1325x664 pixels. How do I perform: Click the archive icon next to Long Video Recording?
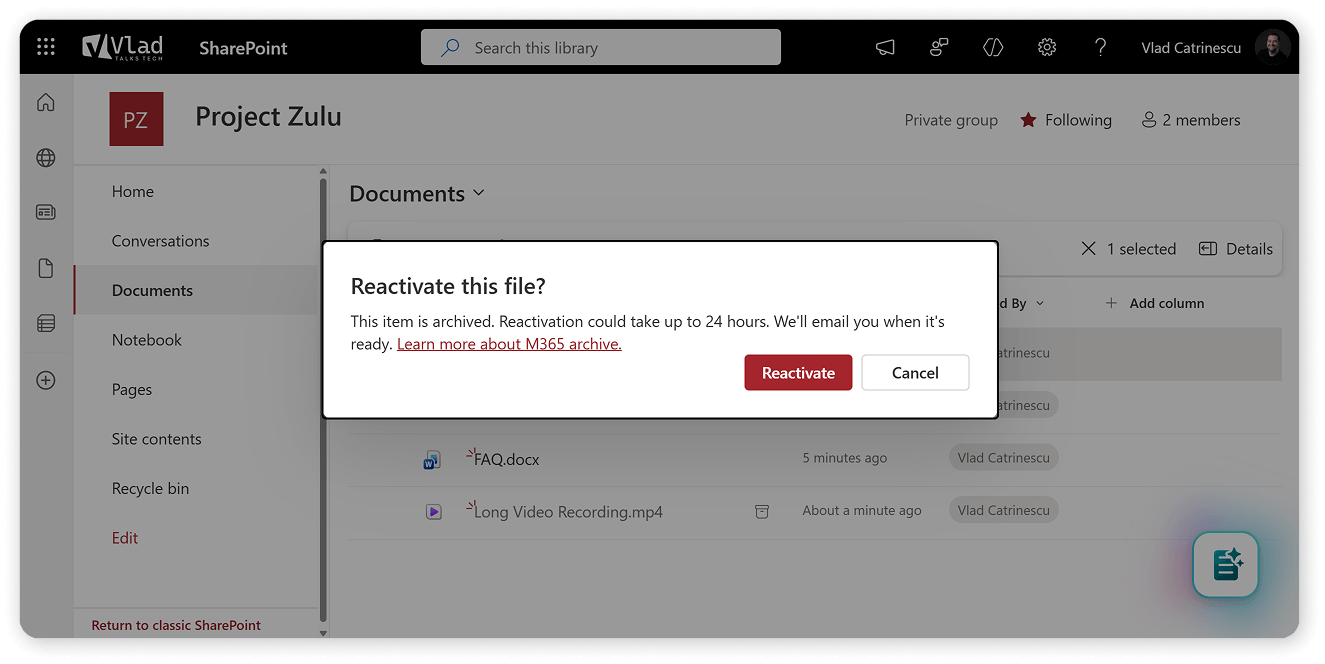tap(761, 511)
